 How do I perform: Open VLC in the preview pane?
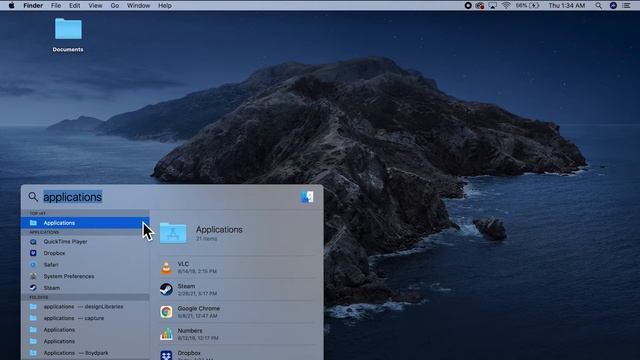click(237, 267)
